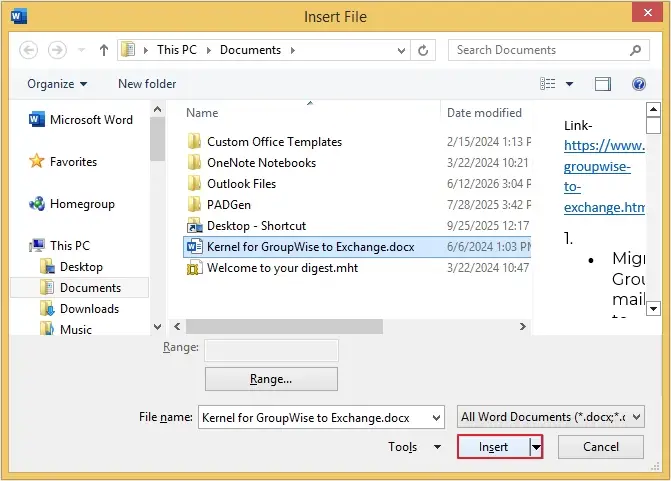671x481 pixels.
Task: Open the Tools menu
Action: (414, 447)
